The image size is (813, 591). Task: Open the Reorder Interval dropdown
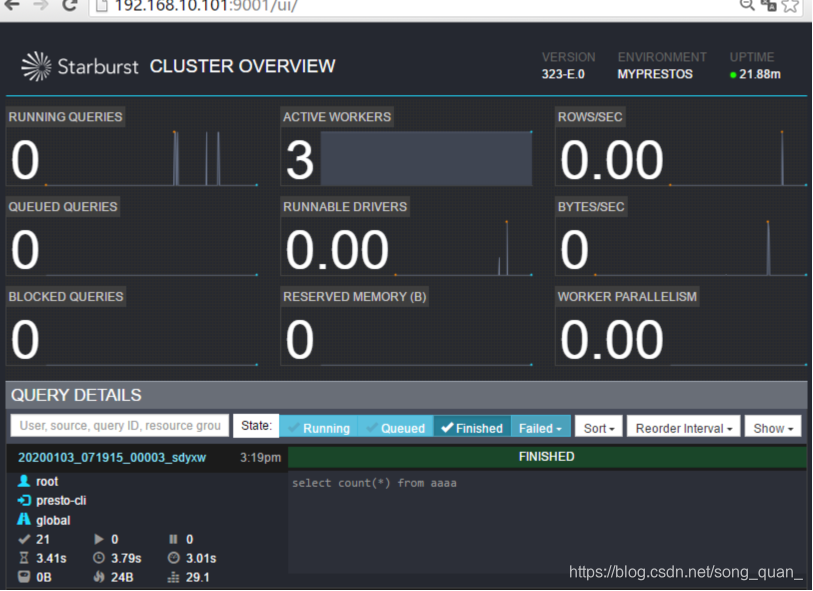683,428
